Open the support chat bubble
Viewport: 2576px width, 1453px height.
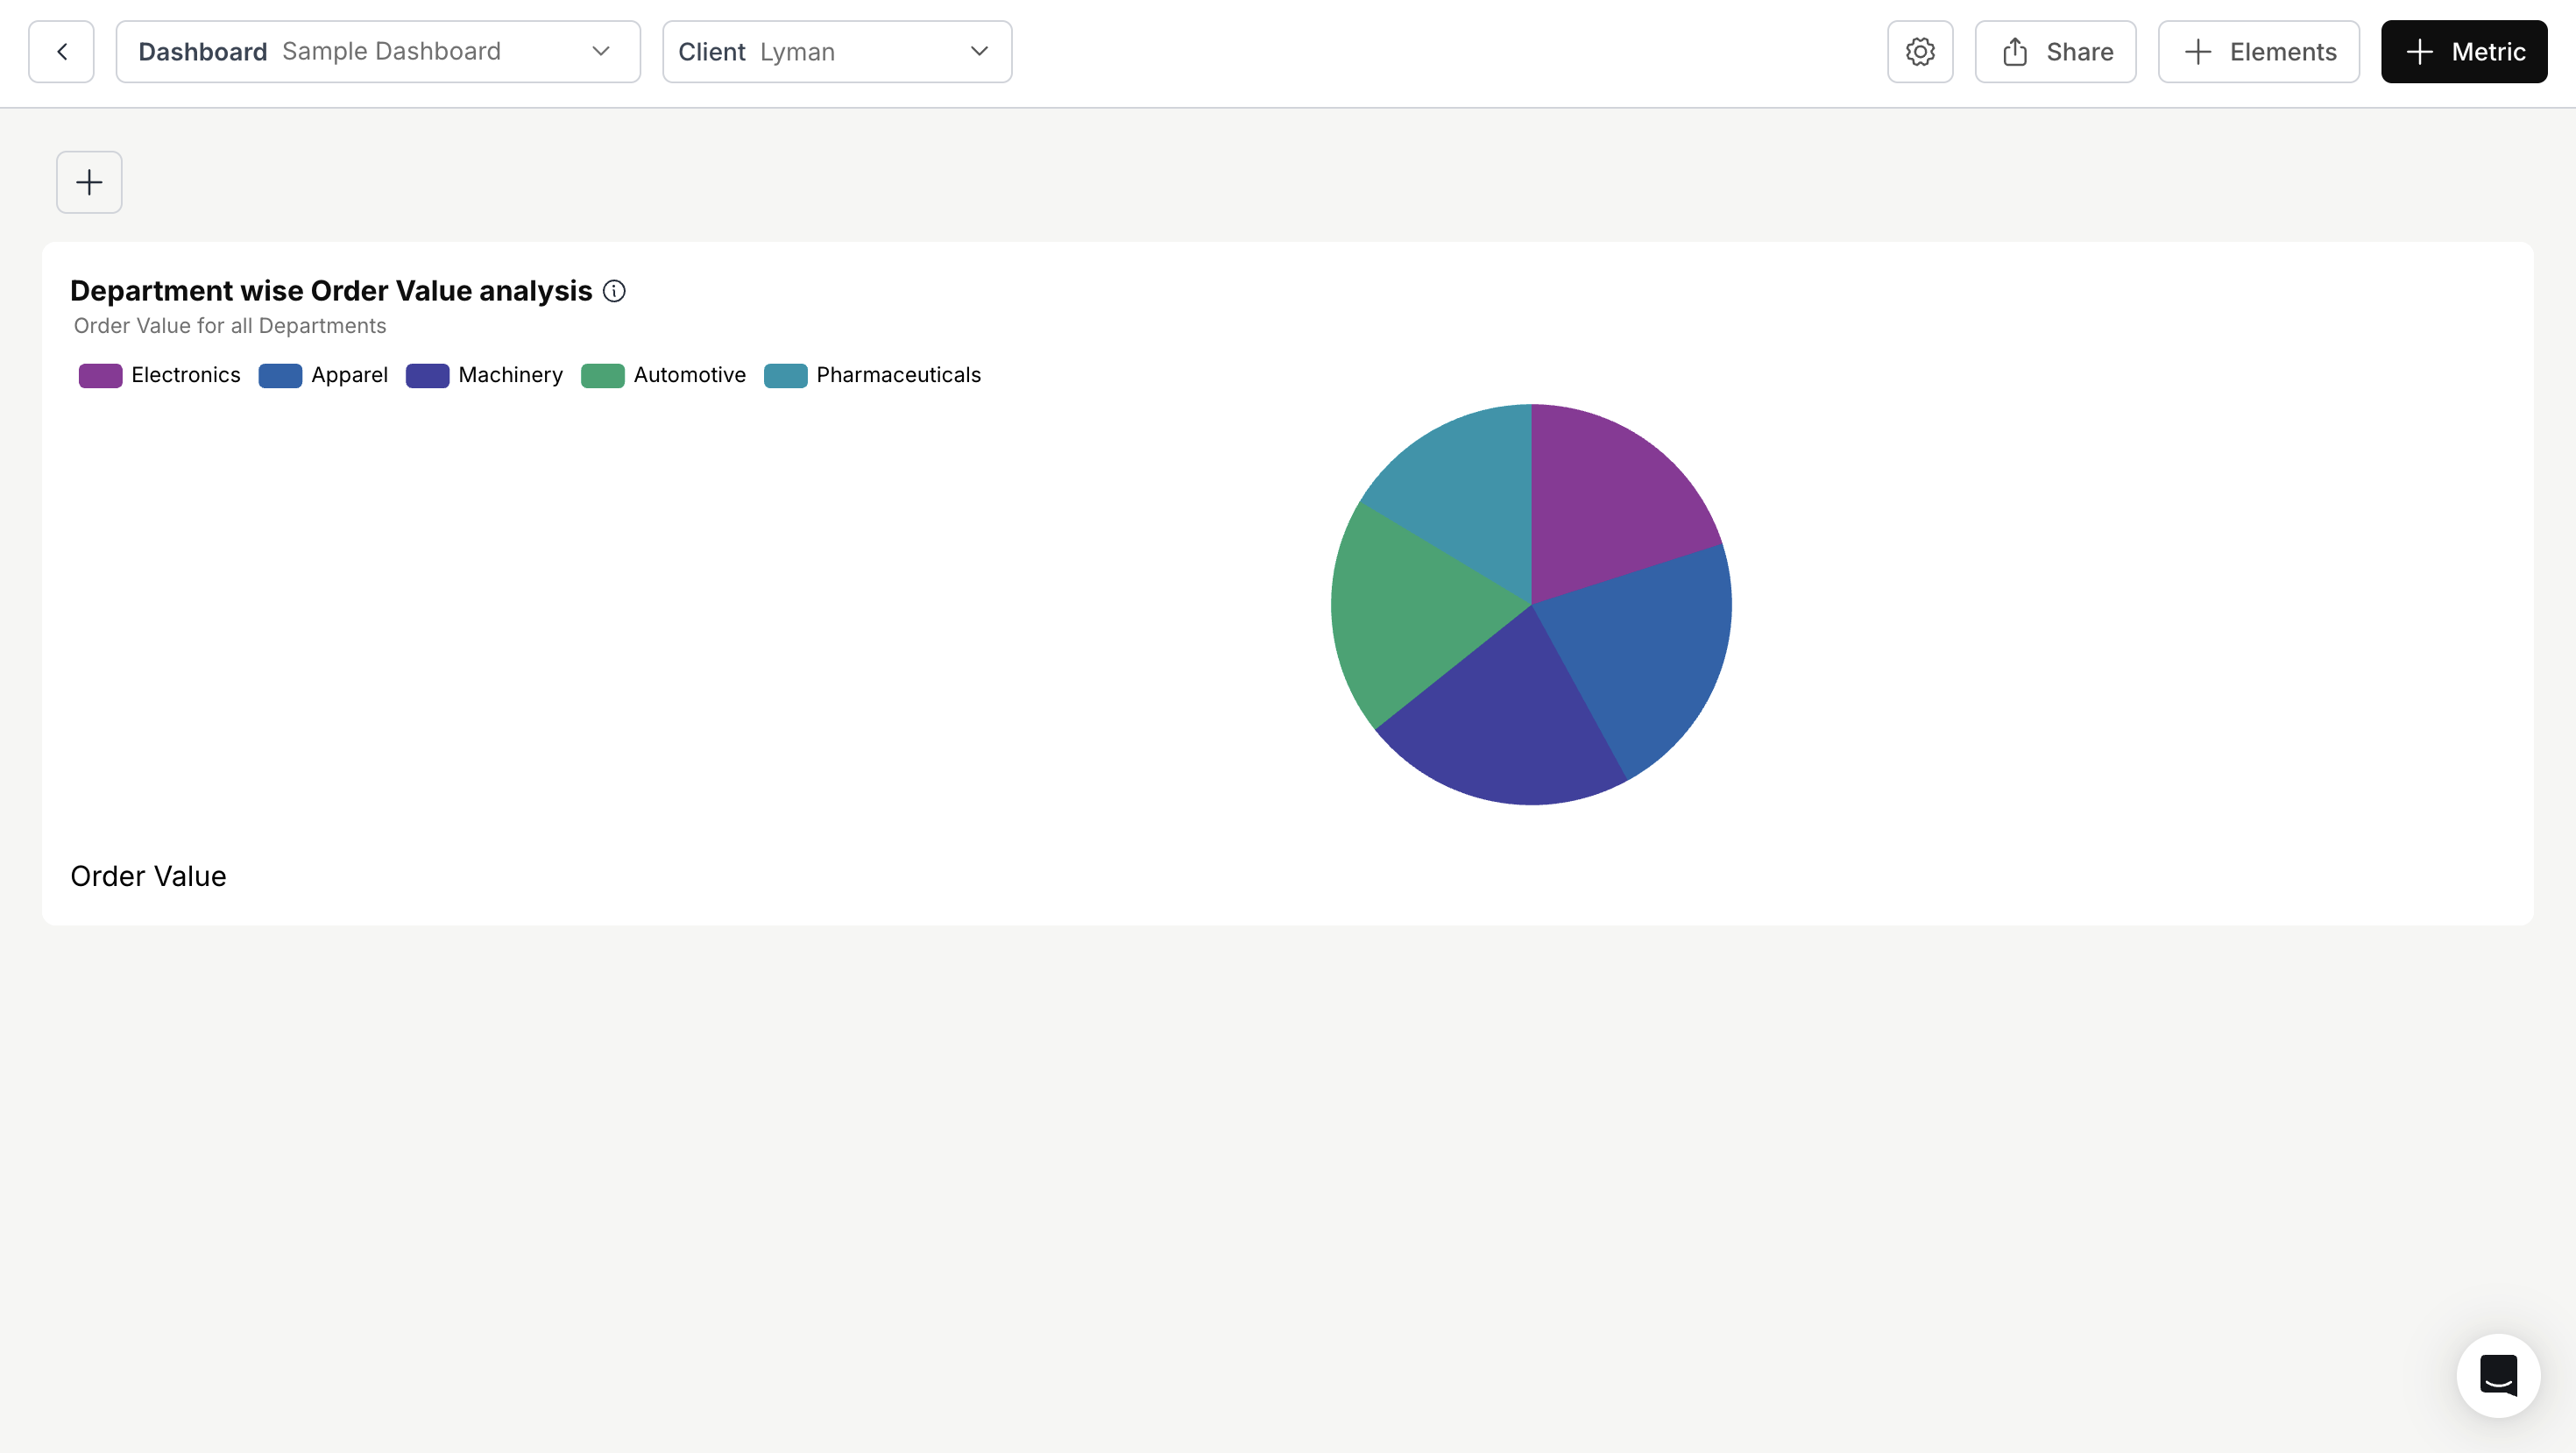[2497, 1375]
